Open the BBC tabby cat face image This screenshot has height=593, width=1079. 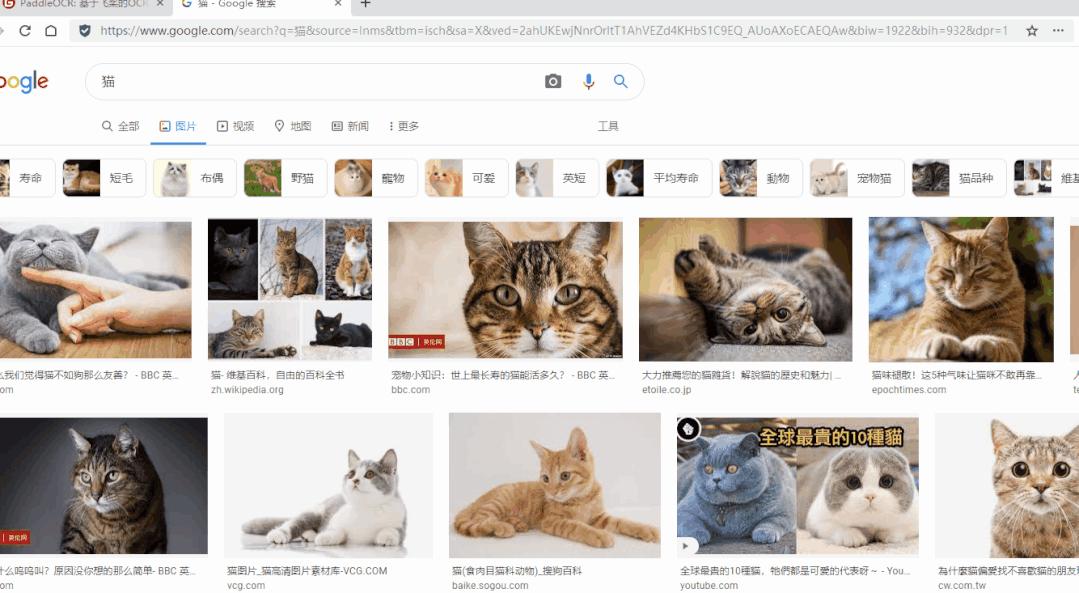tap(505, 289)
